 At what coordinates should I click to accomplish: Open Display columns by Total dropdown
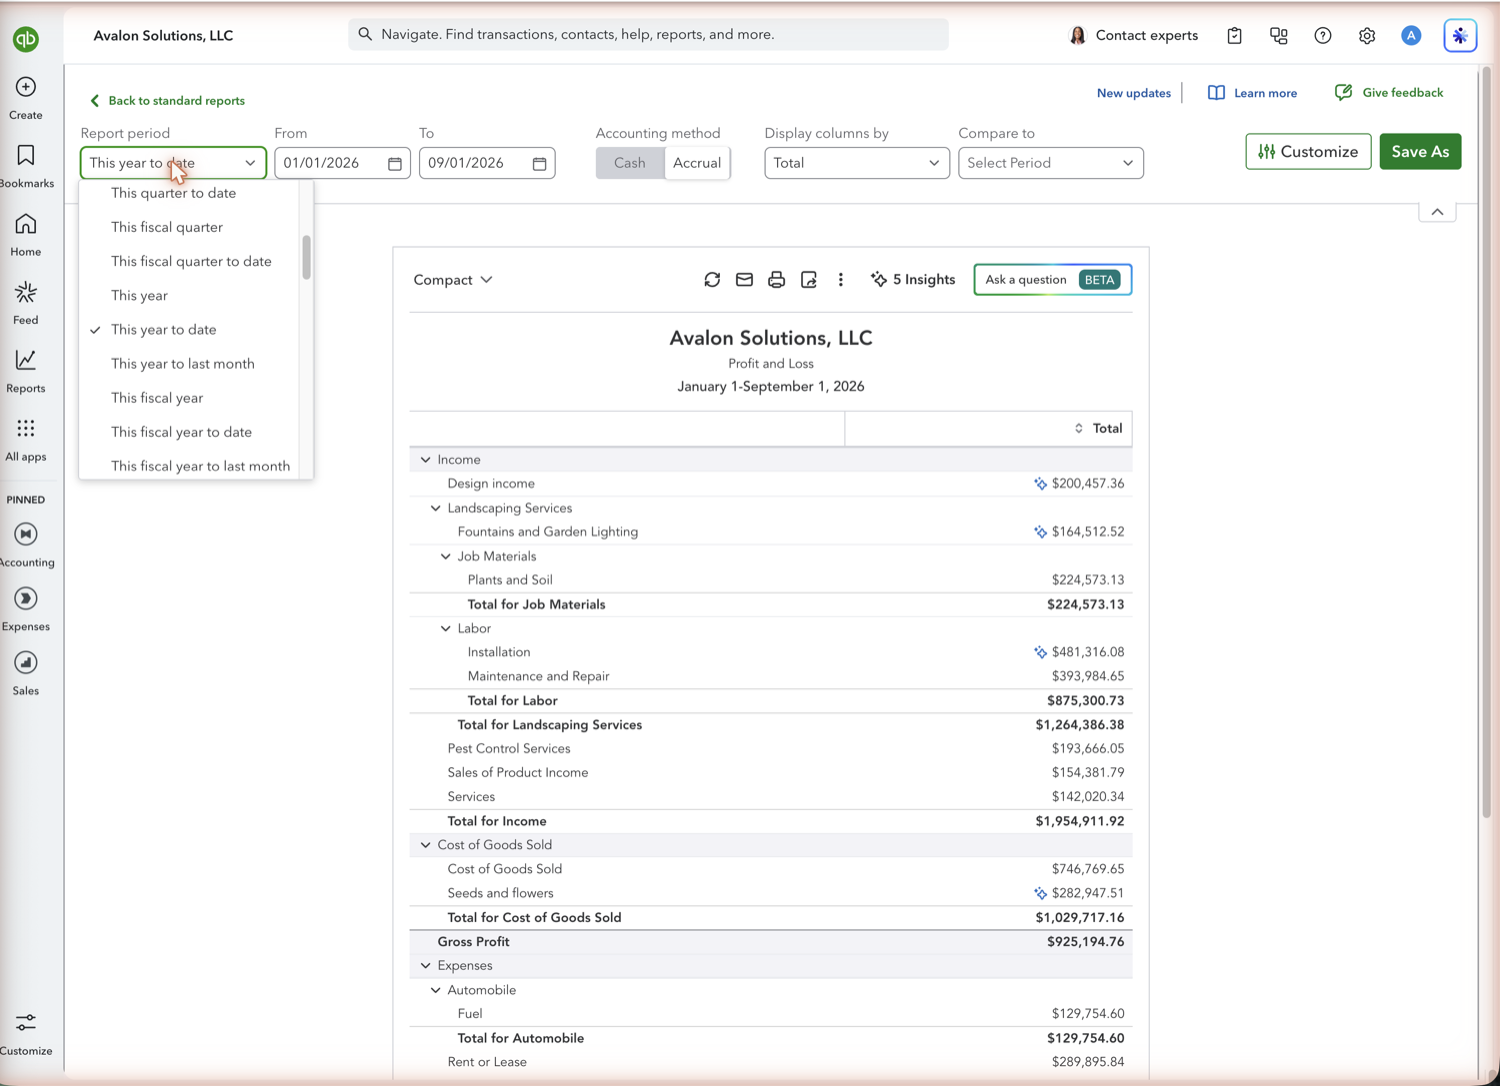(x=857, y=163)
